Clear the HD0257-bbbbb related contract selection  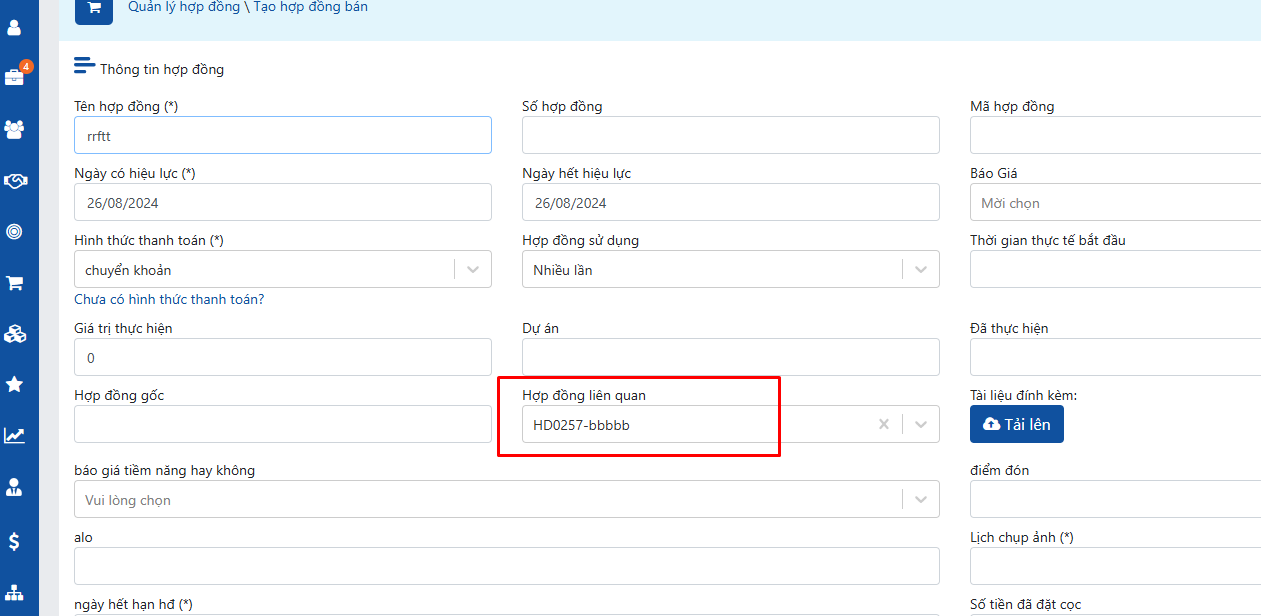(883, 424)
